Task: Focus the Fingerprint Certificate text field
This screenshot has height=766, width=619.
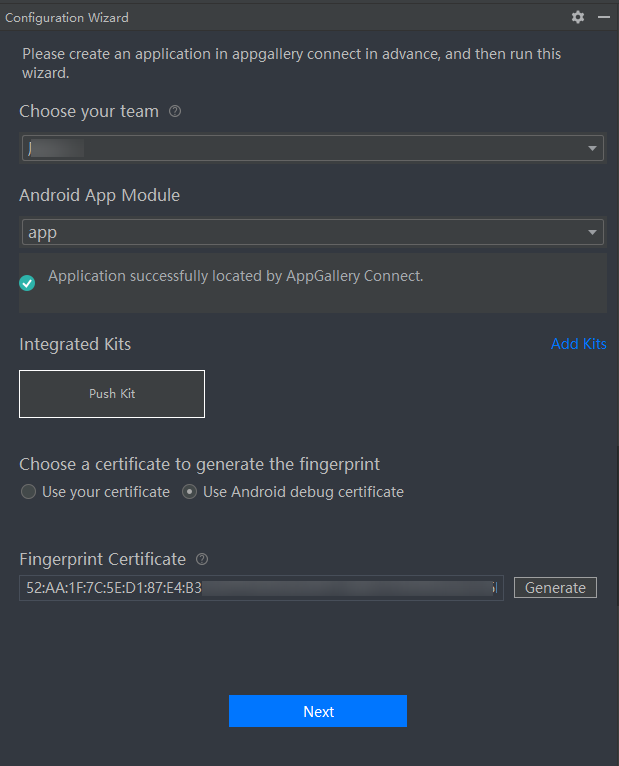Action: [261, 588]
